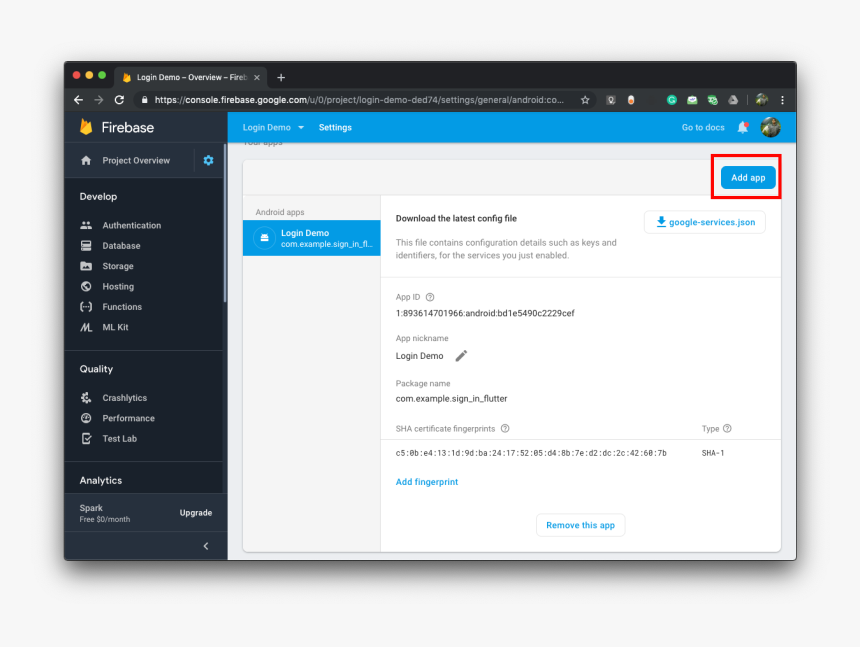Viewport: 860px width, 647px height.
Task: Click App ID help question icon
Action: pyautogui.click(x=430, y=297)
